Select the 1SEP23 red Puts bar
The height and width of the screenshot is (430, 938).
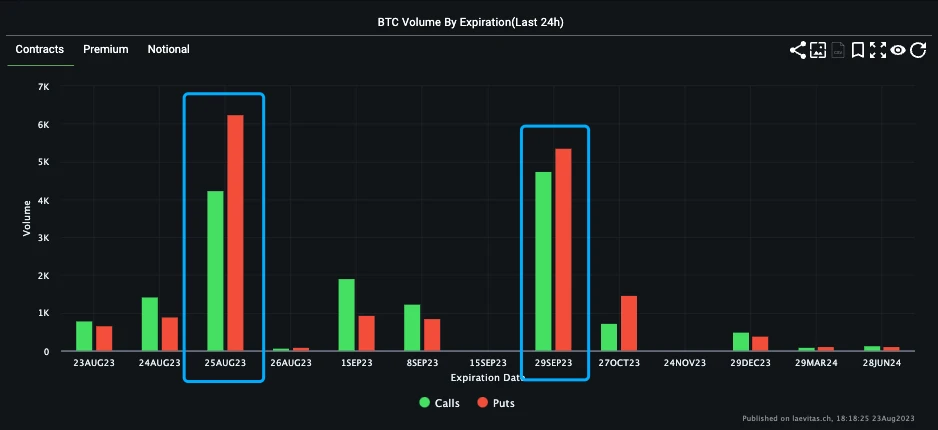[x=367, y=333]
